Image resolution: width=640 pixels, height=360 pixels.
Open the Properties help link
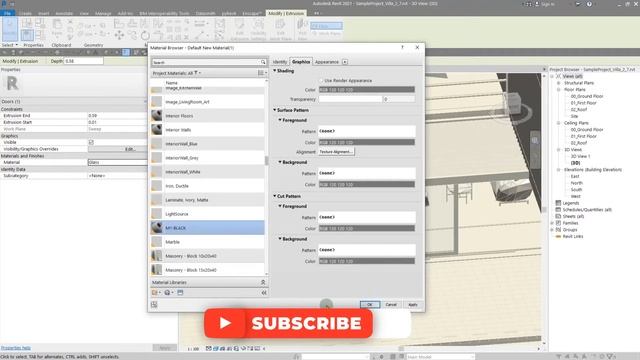[16, 348]
